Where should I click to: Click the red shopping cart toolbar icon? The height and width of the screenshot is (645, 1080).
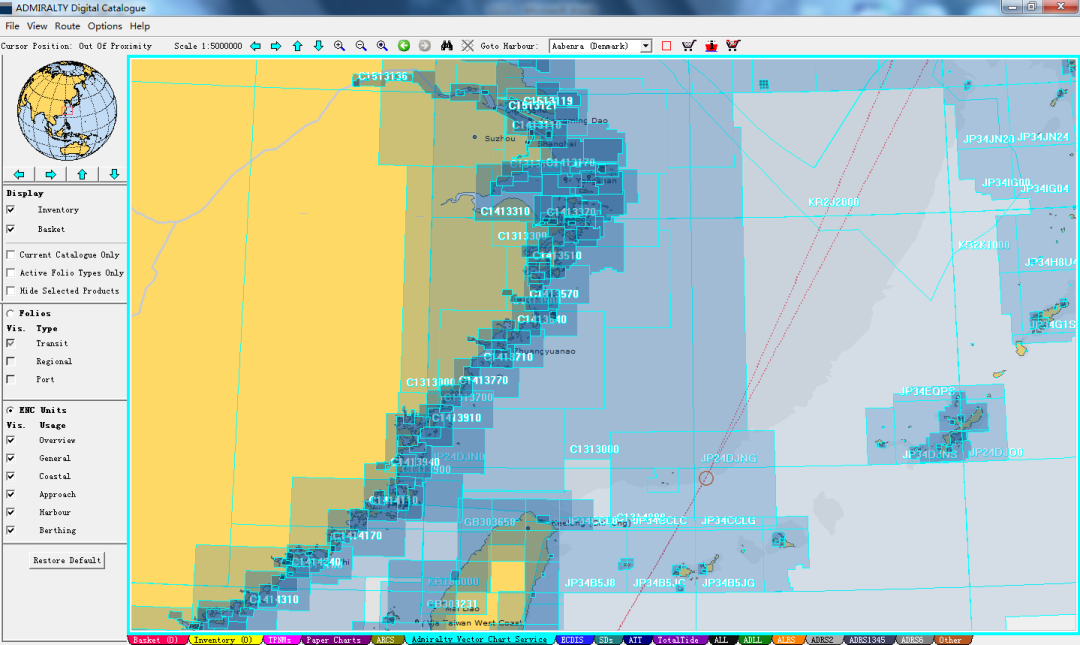[x=733, y=46]
